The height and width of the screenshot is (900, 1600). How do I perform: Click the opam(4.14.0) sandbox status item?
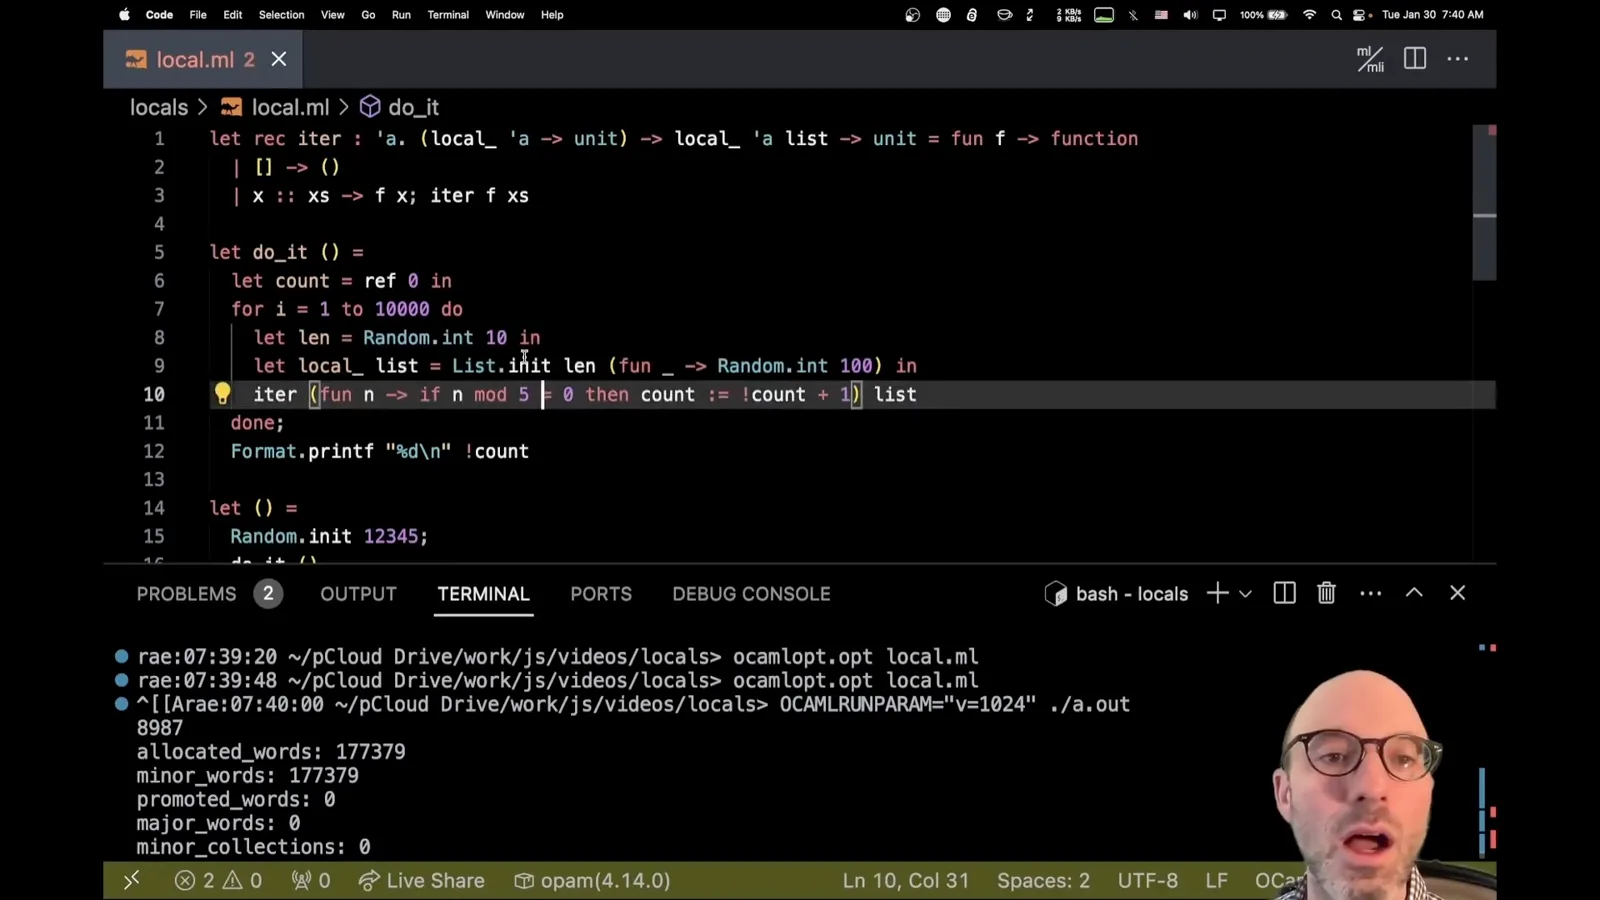point(592,880)
